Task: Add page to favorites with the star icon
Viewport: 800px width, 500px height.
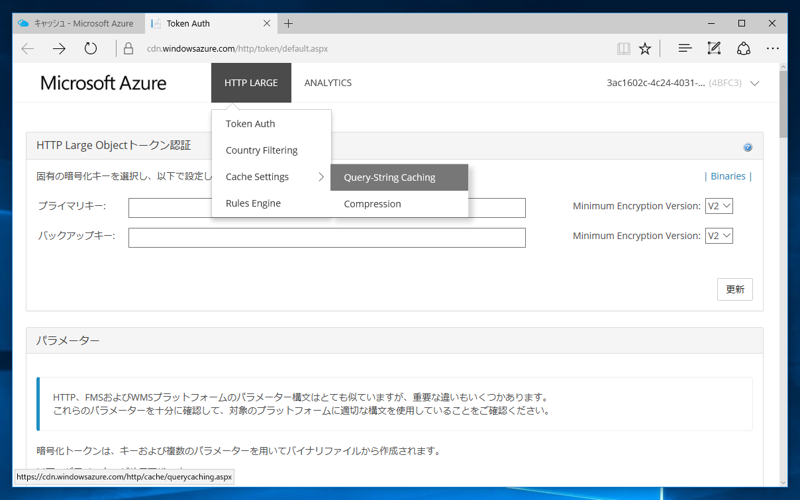Action: (x=645, y=48)
